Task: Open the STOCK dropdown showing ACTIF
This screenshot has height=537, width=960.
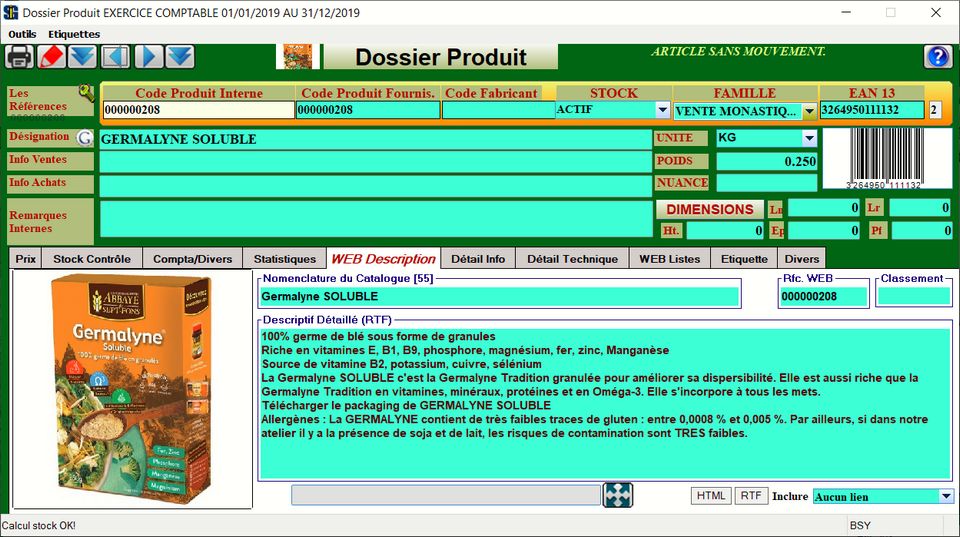Action: coord(662,110)
